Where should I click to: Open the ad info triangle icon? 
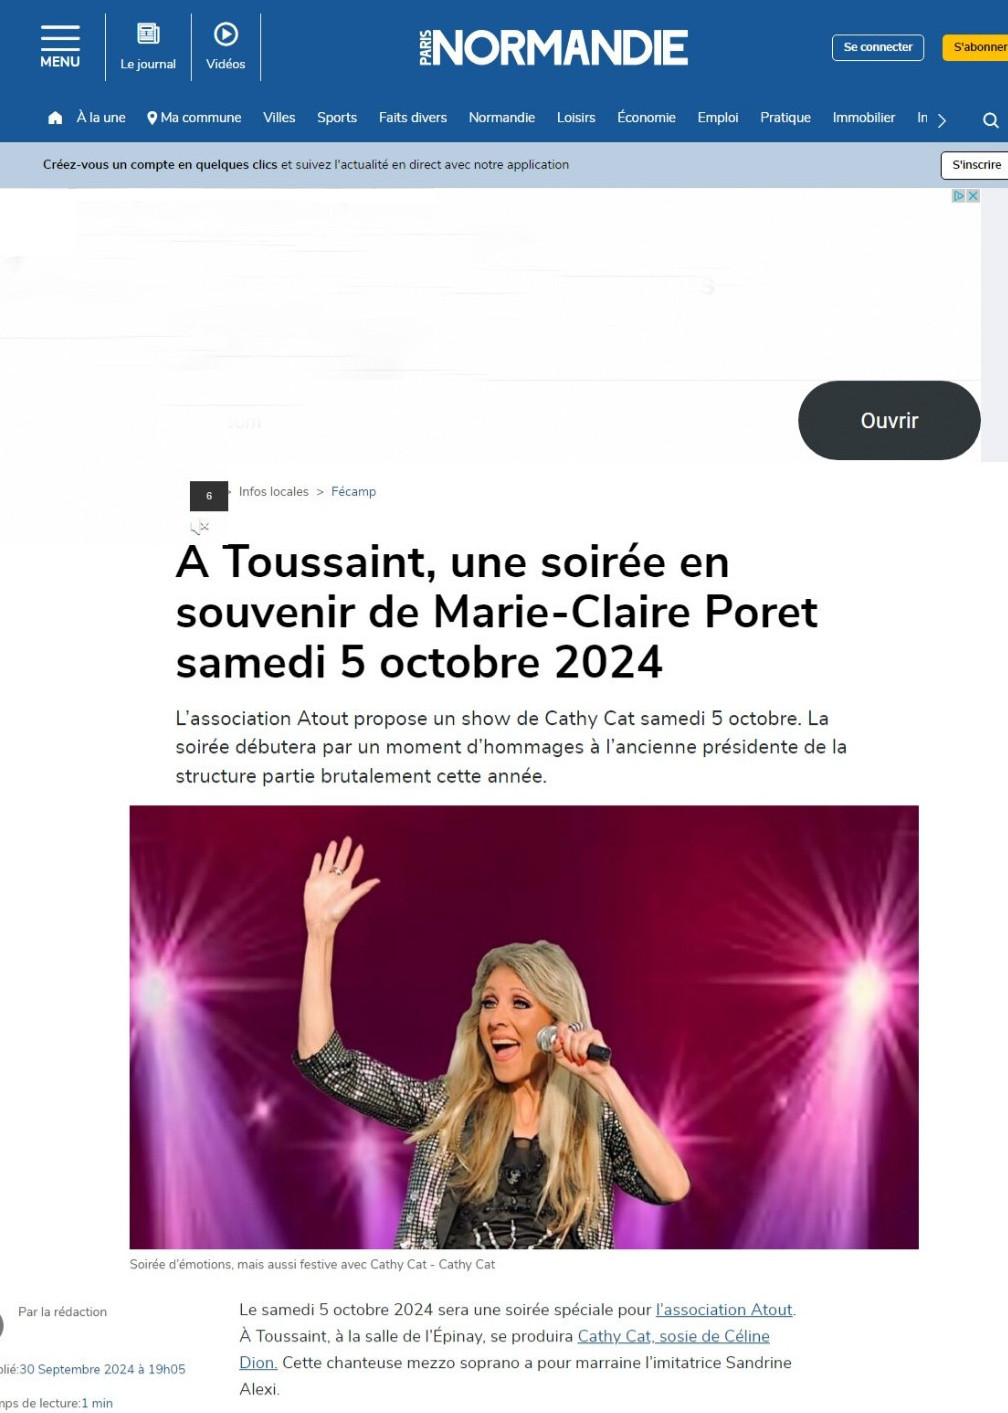click(958, 196)
